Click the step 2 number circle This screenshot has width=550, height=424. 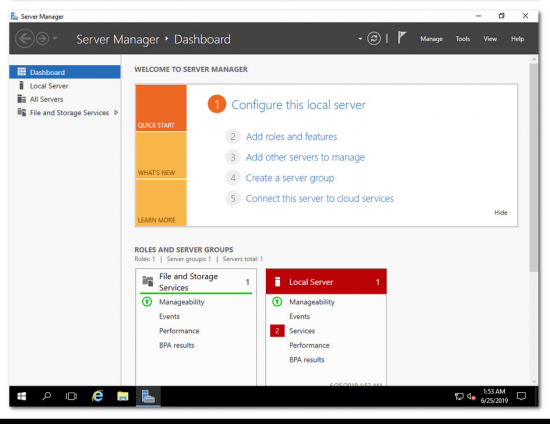(233, 136)
